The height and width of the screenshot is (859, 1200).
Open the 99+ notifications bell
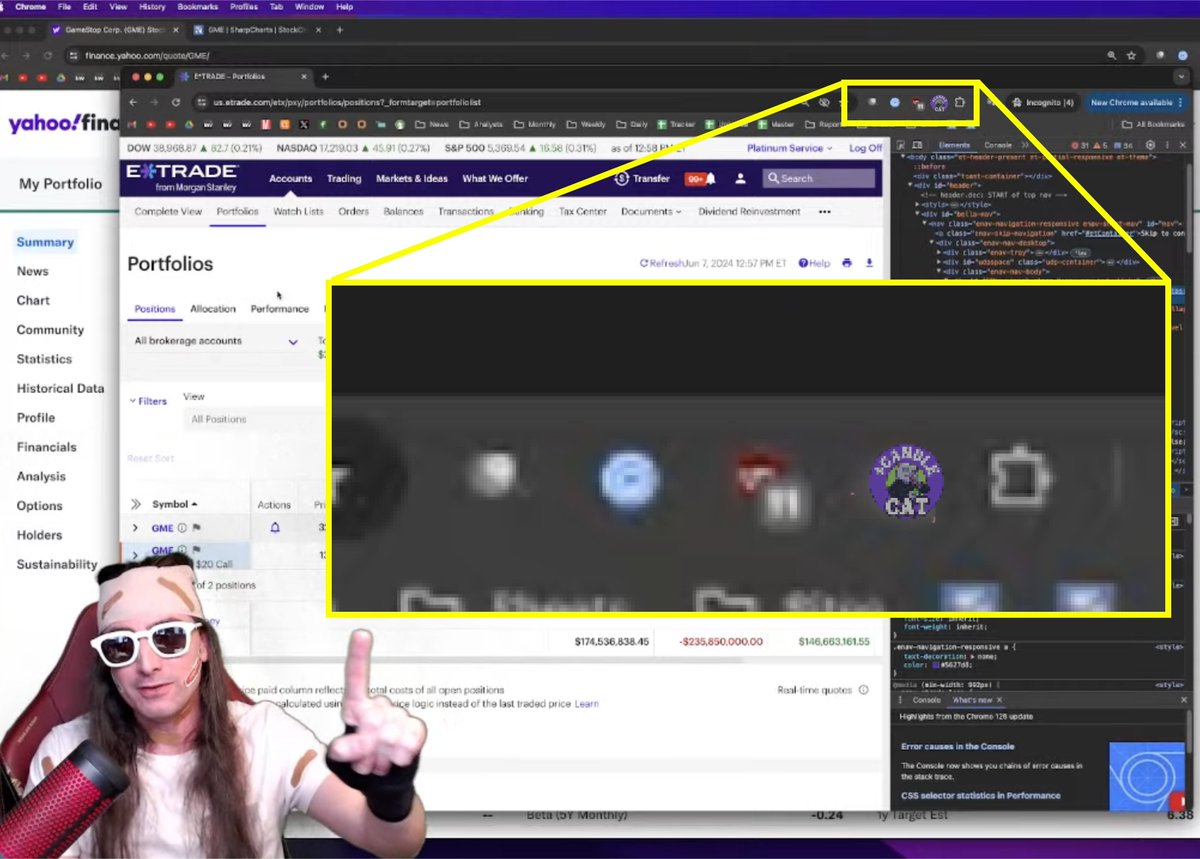tap(701, 179)
